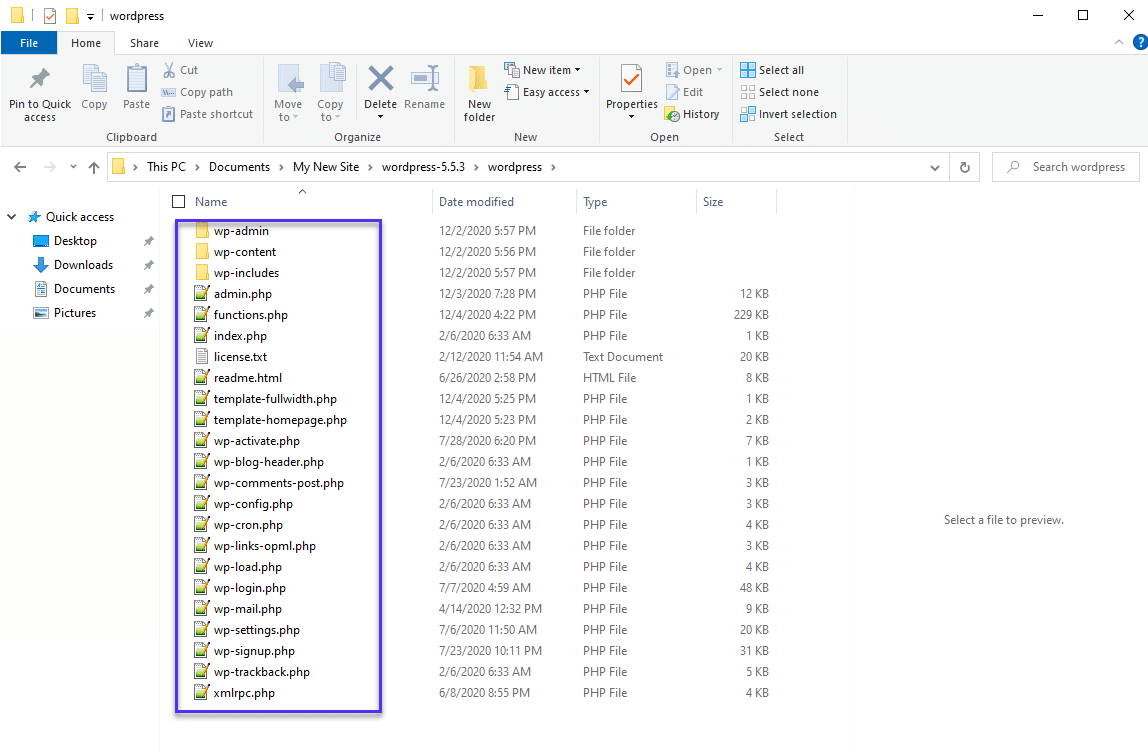The width and height of the screenshot is (1148, 752).
Task: Click the refresh icon near the address bar
Action: click(x=964, y=166)
